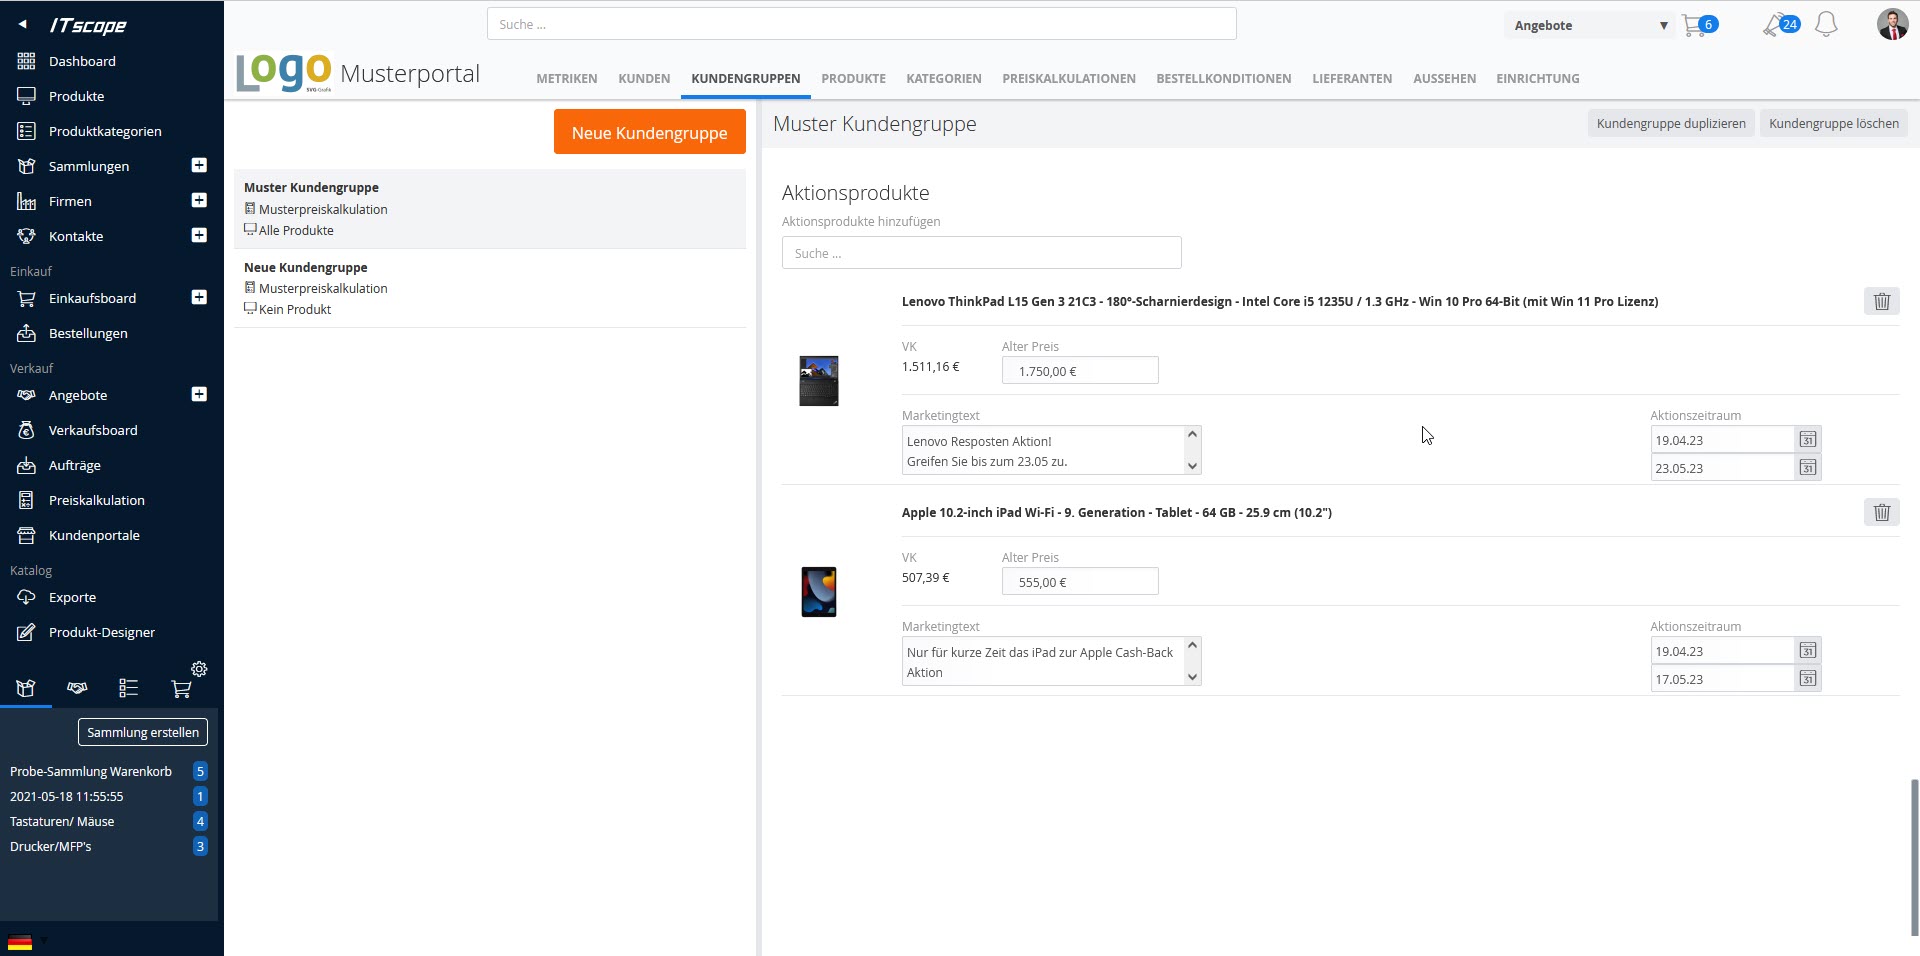This screenshot has width=1920, height=956.
Task: Open Kundenportale in the sidebar
Action: click(94, 535)
